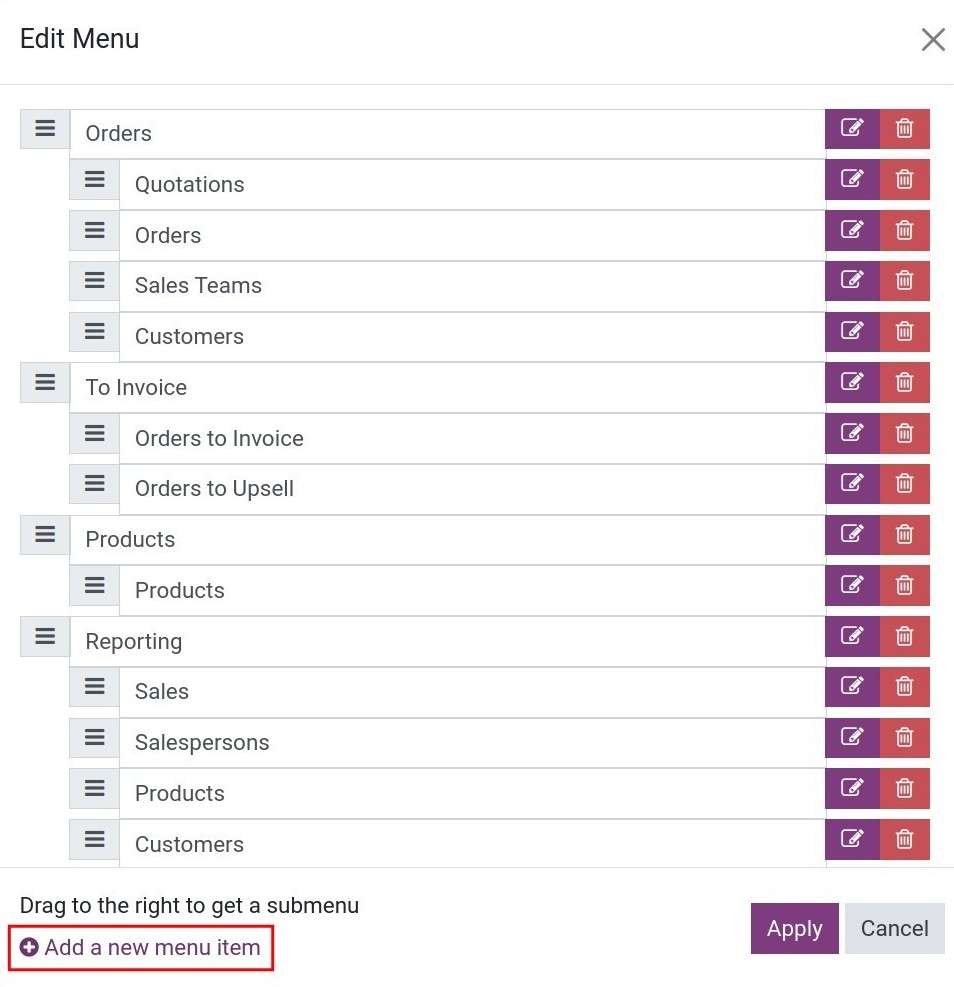Click the edit icon for To Invoice
The width and height of the screenshot is (954, 987).
coord(852,382)
